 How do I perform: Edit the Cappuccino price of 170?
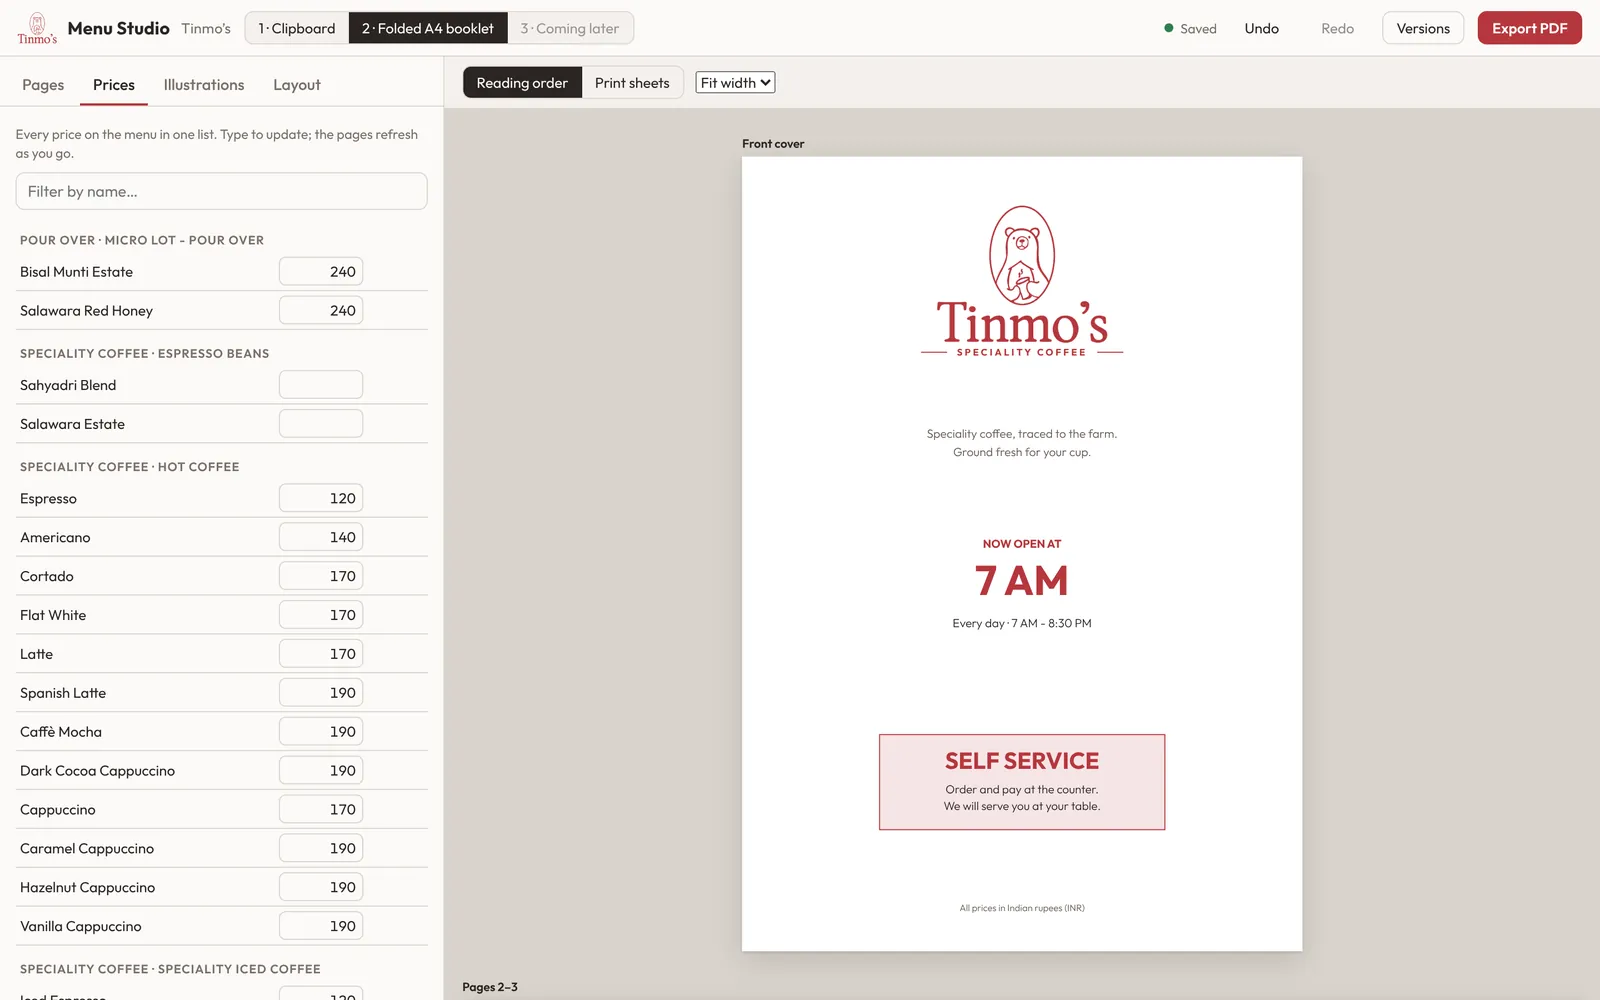(x=321, y=810)
